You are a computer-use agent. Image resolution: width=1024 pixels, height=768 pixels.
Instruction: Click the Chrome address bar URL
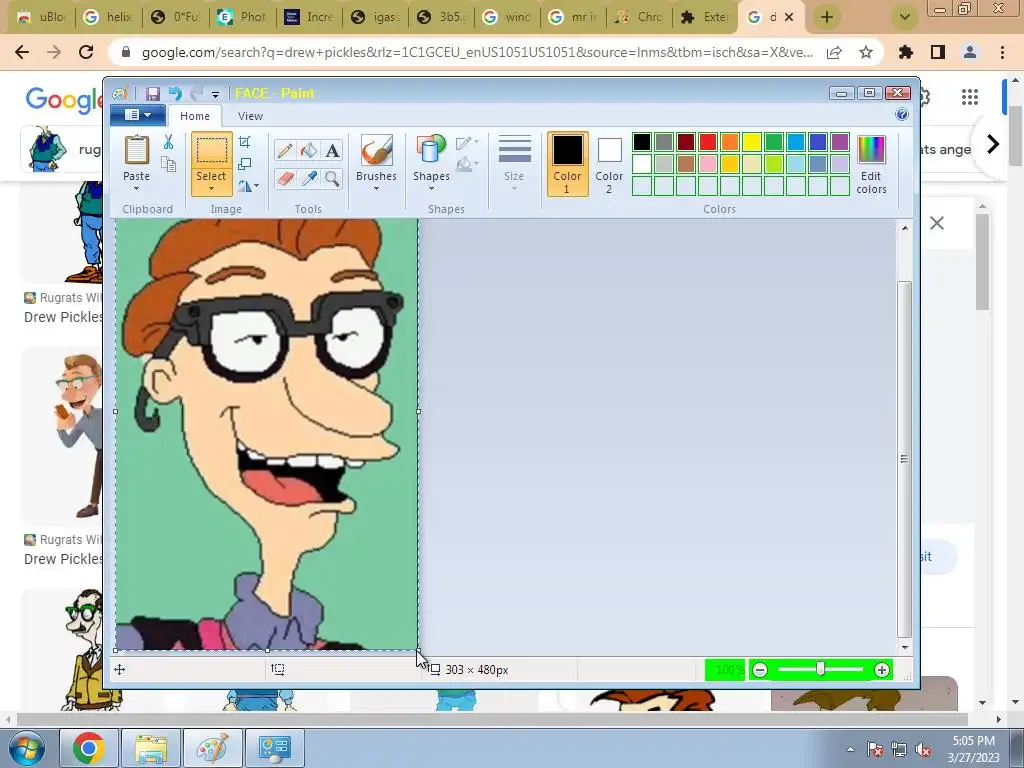[477, 52]
